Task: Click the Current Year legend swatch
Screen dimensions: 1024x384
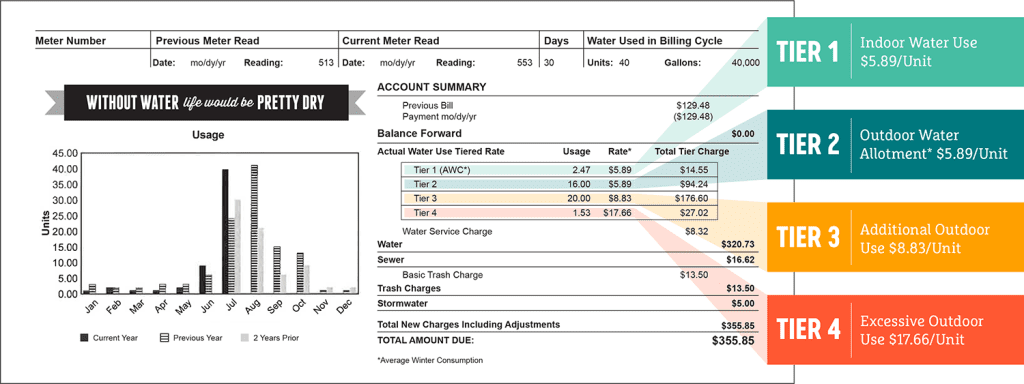Action: (84, 338)
